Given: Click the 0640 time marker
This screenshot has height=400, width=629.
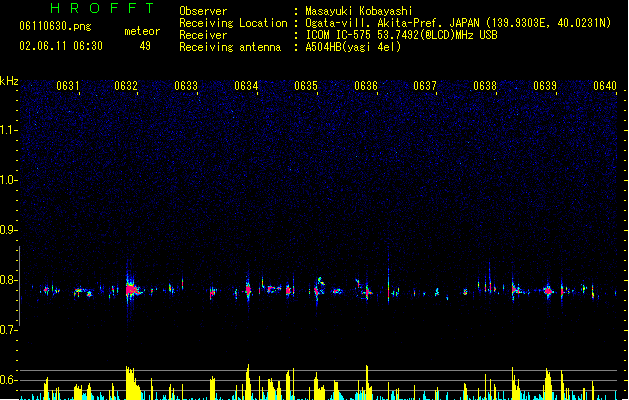Looking at the screenshot, I should click(605, 86).
